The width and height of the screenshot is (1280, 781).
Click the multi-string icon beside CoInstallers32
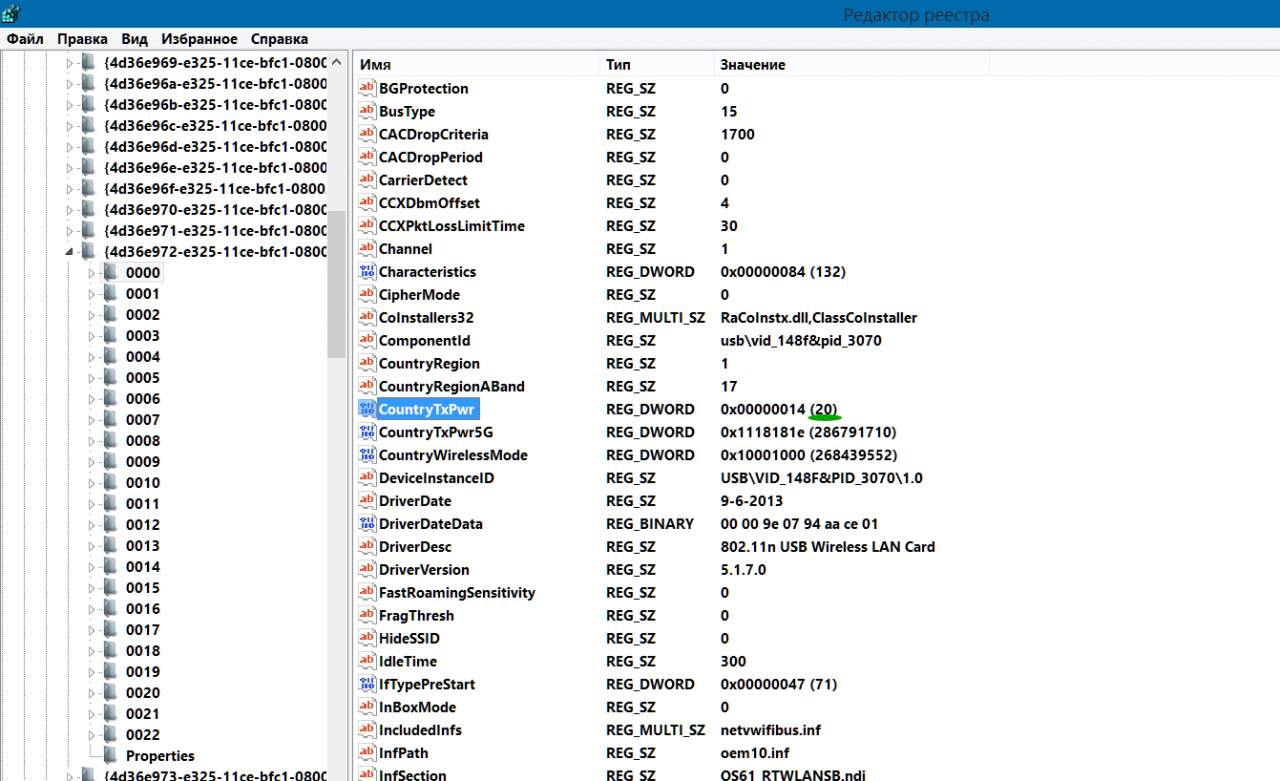tap(367, 318)
